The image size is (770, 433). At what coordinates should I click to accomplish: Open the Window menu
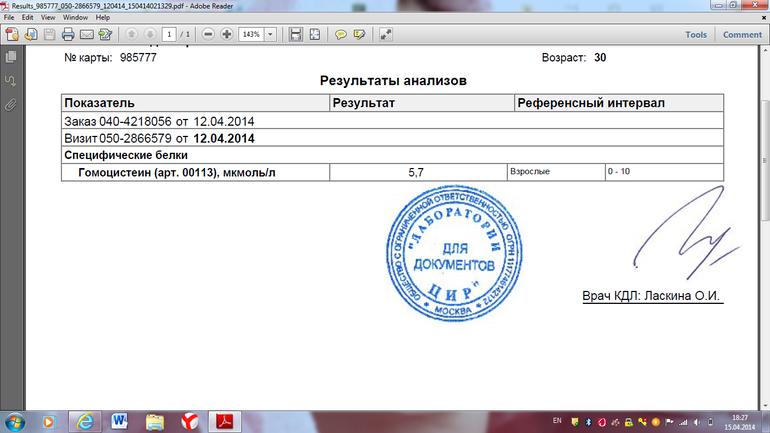point(74,18)
